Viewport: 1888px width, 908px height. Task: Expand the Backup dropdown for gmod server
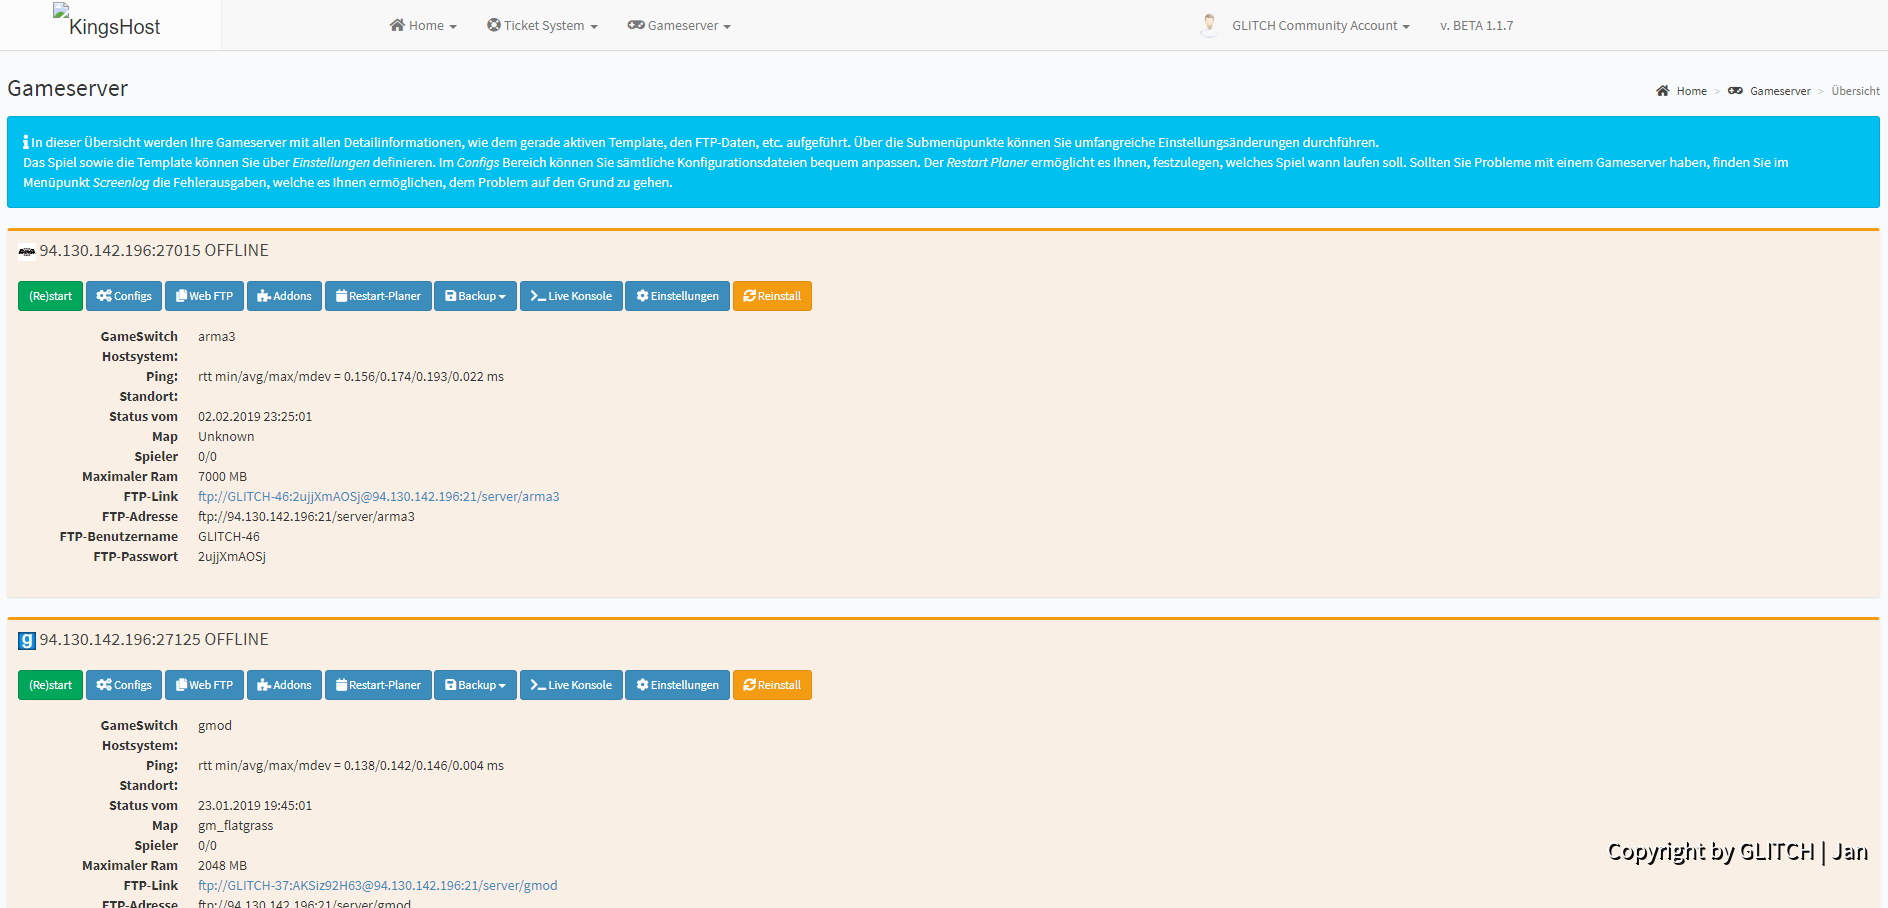[475, 685]
